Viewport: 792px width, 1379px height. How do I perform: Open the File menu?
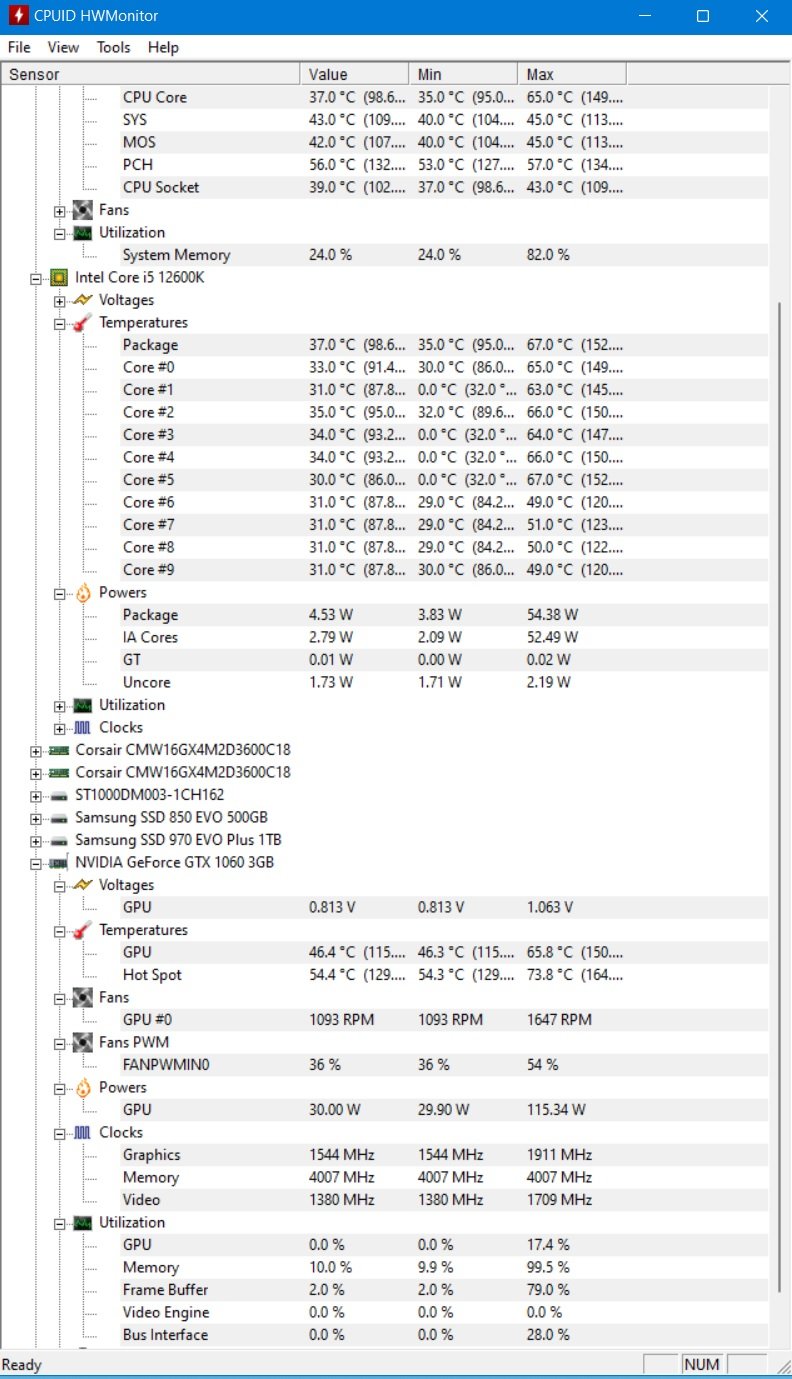click(x=19, y=47)
